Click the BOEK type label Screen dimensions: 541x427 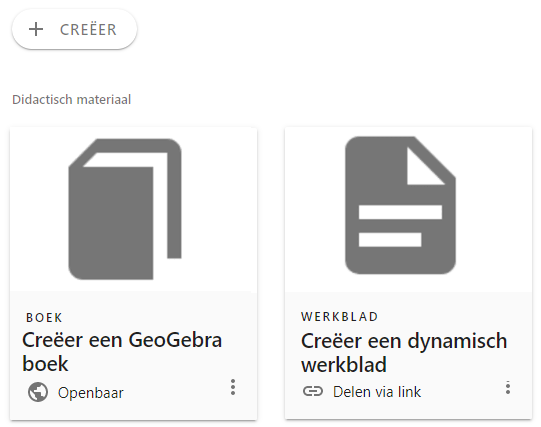[44, 318]
